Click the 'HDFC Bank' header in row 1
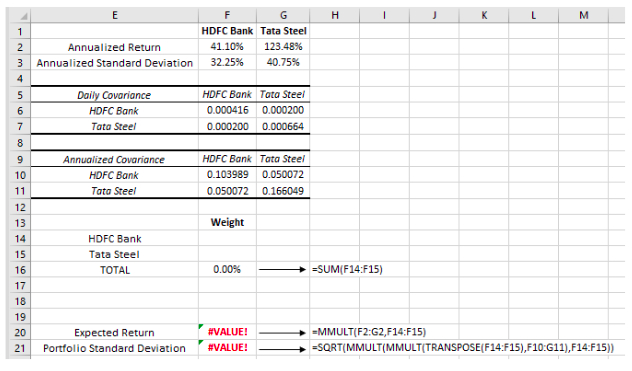The image size is (632, 371). [227, 31]
